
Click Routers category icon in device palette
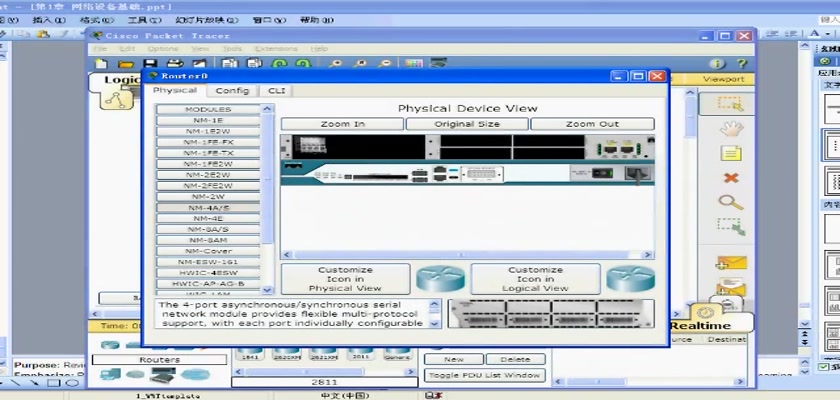tap(110, 345)
